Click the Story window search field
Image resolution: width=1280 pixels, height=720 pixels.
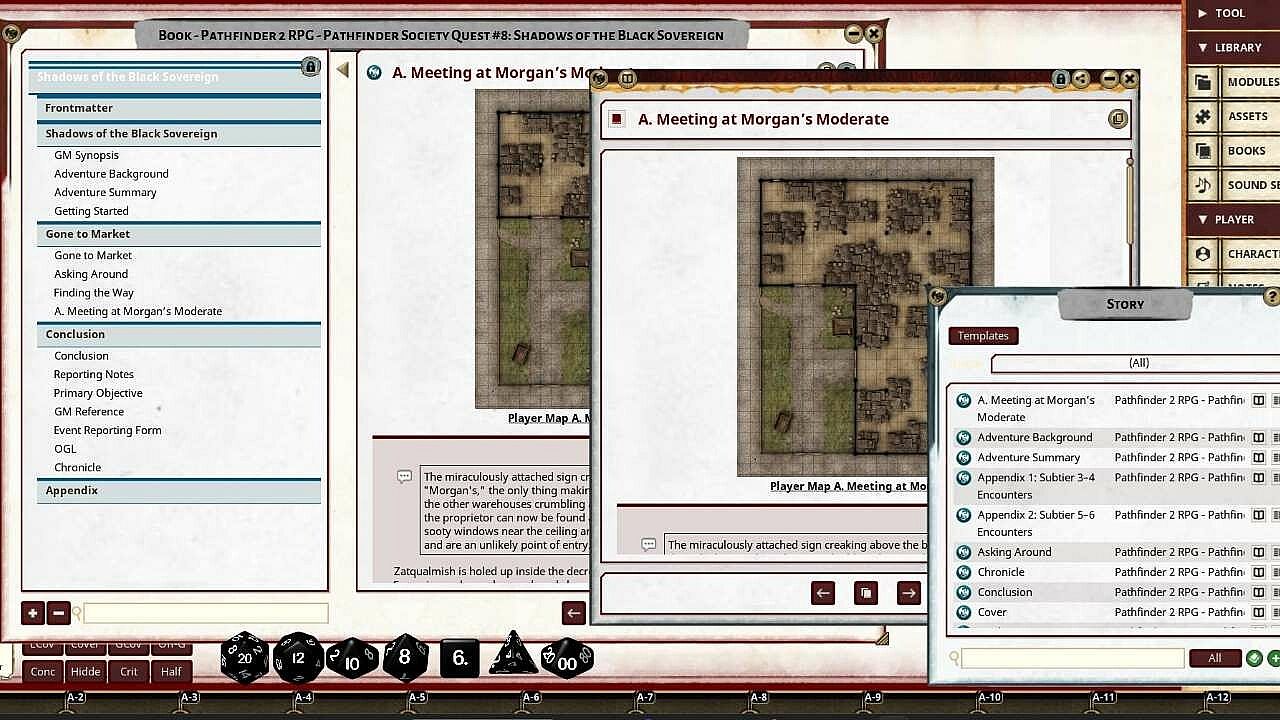(1073, 658)
